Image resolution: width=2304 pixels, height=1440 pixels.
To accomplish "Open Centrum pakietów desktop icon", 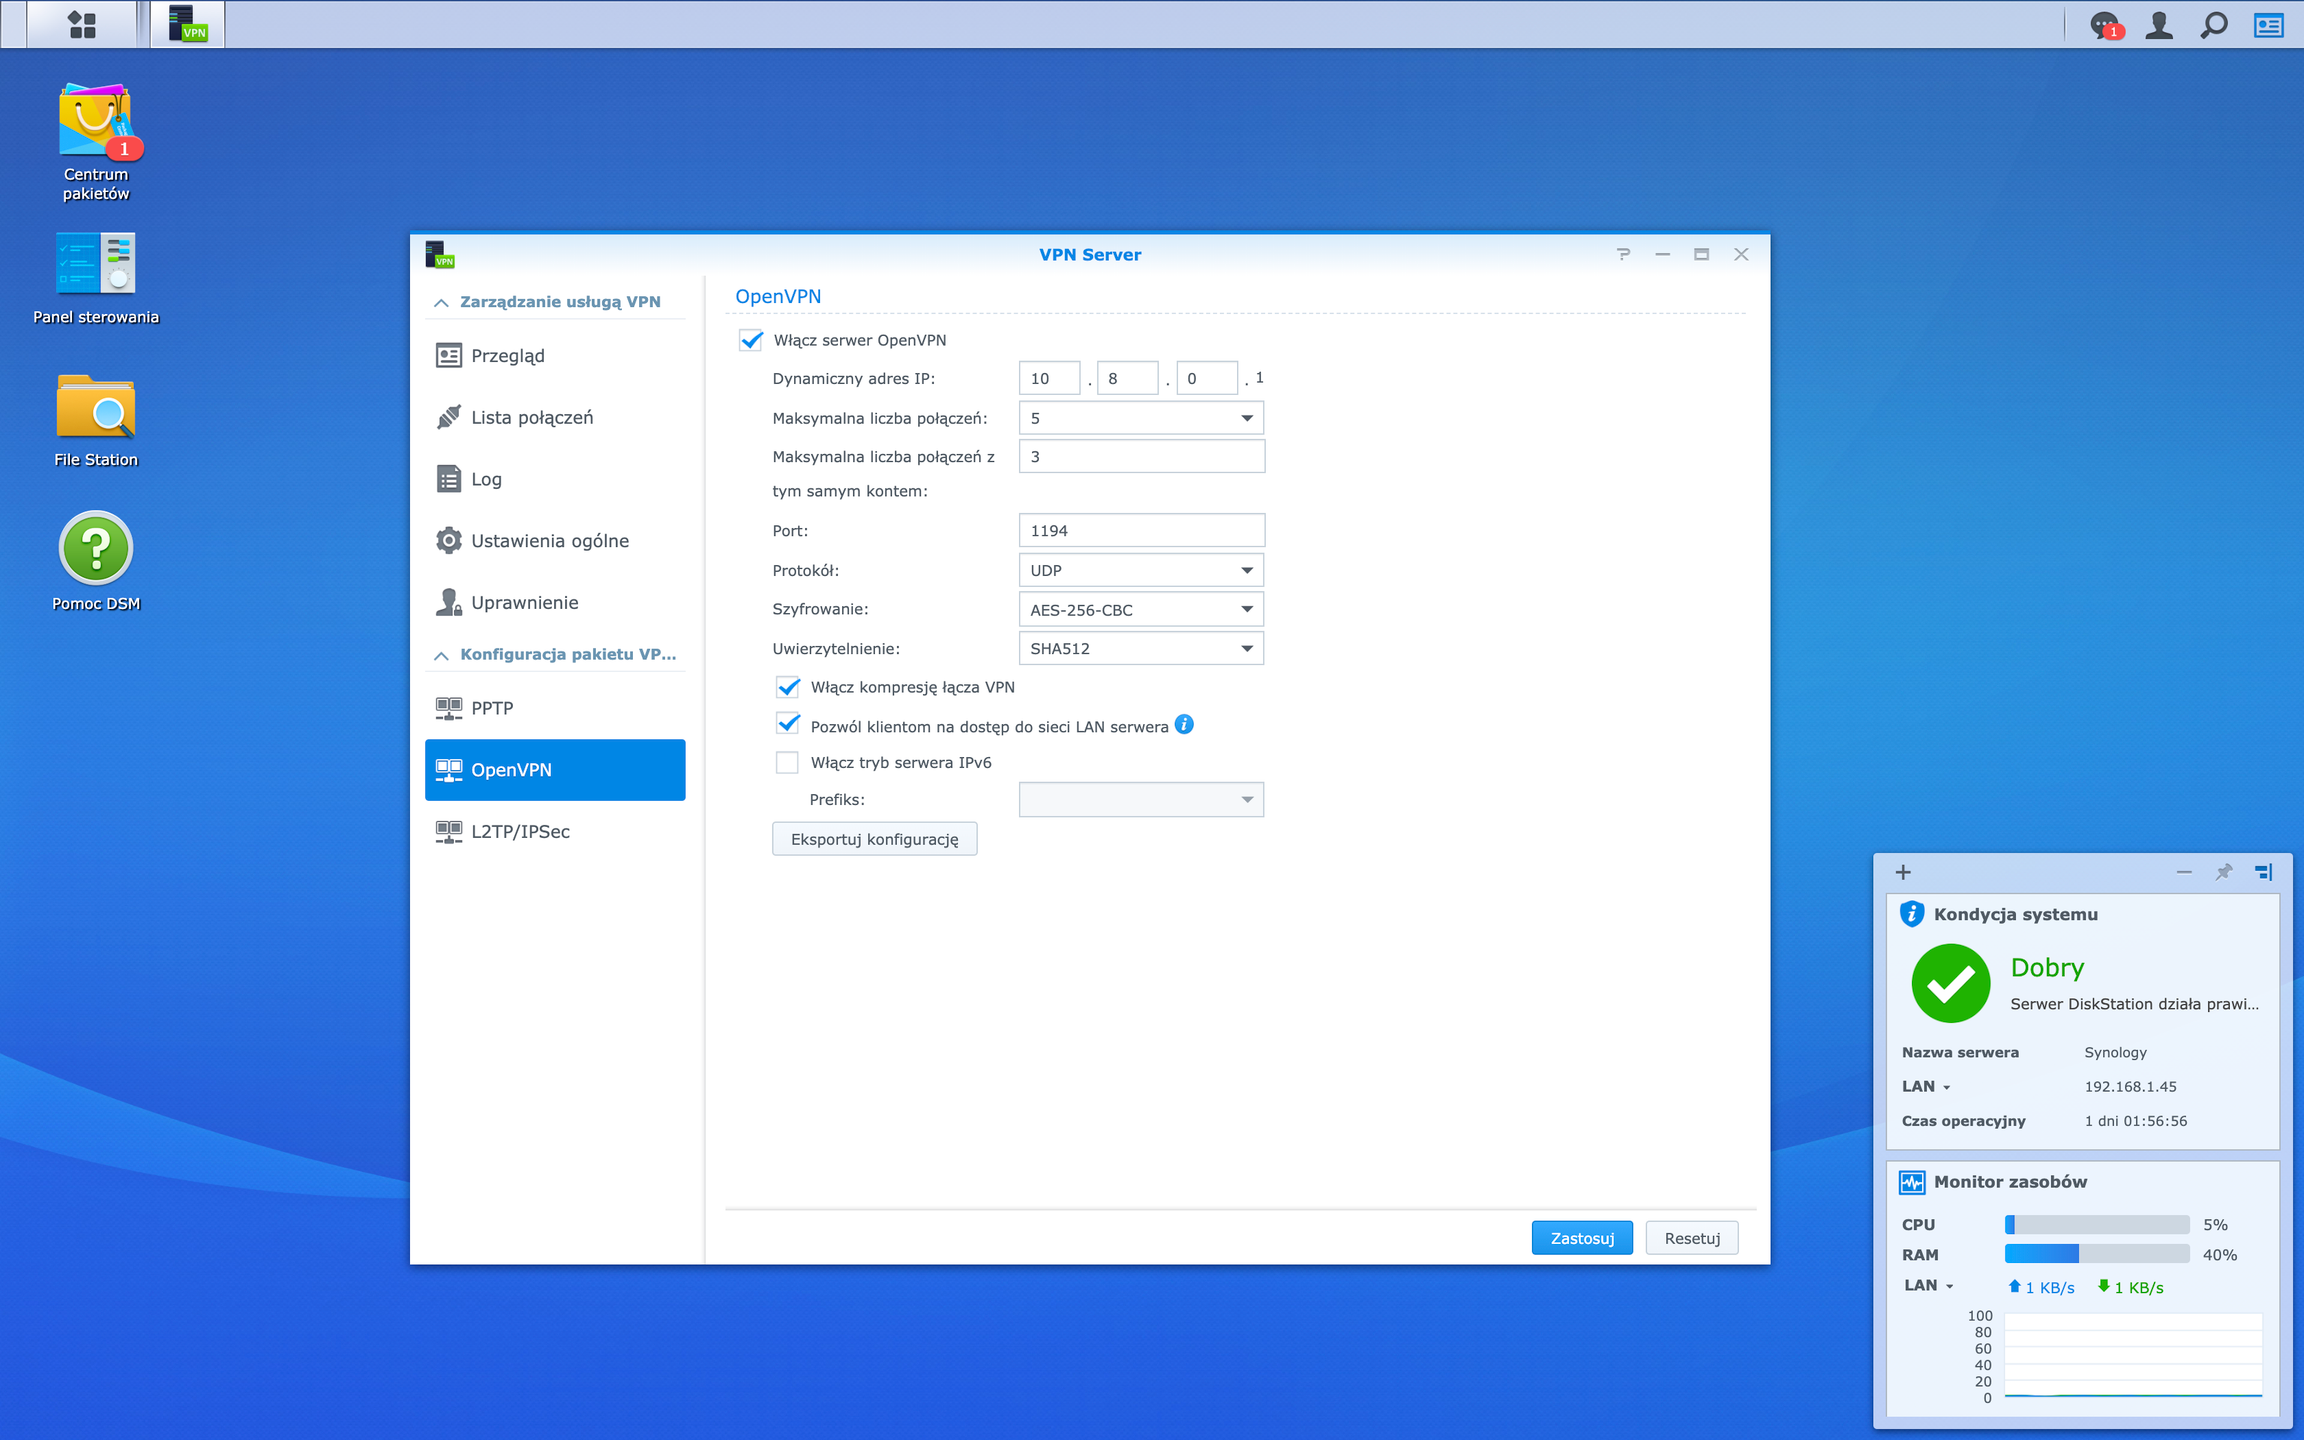I will coord(96,141).
